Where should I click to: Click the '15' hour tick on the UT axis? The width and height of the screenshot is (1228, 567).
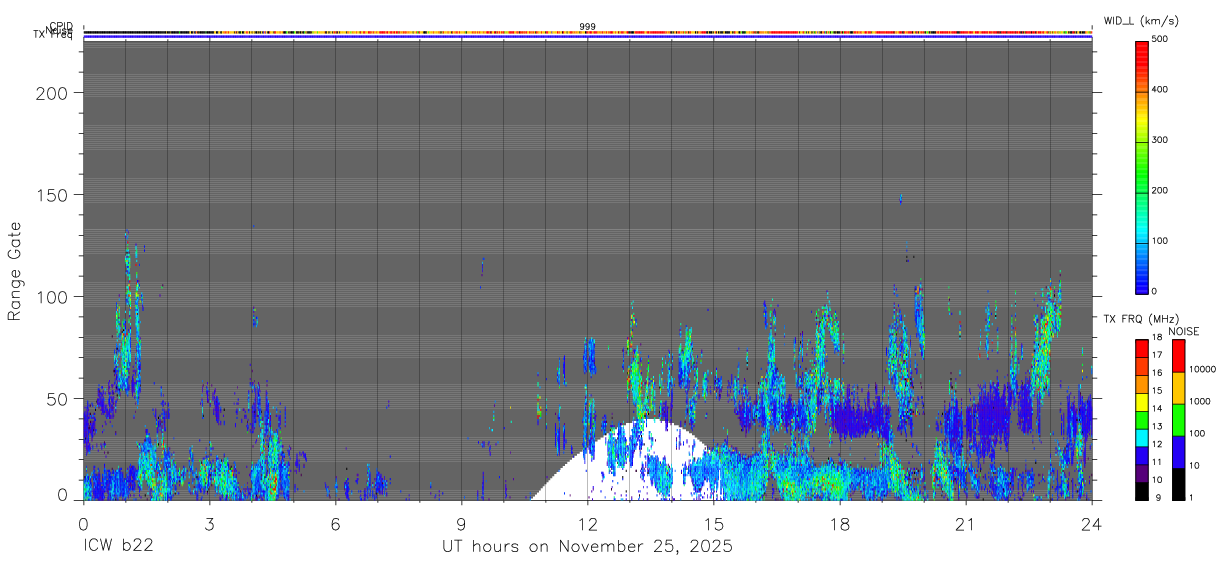tap(714, 524)
